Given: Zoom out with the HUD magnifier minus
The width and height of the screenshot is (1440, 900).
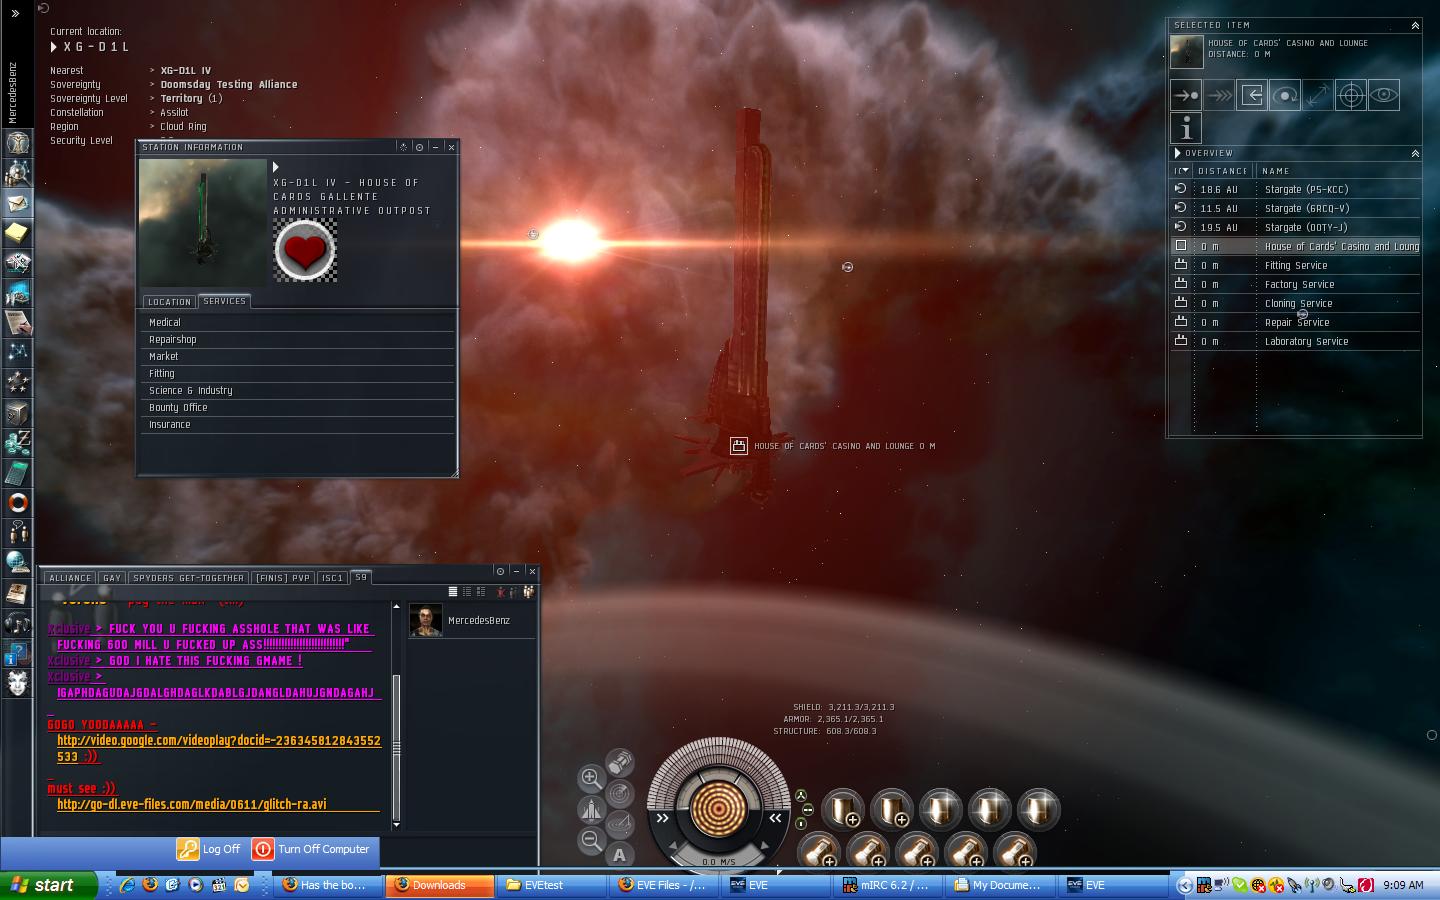Looking at the screenshot, I should point(591,841).
